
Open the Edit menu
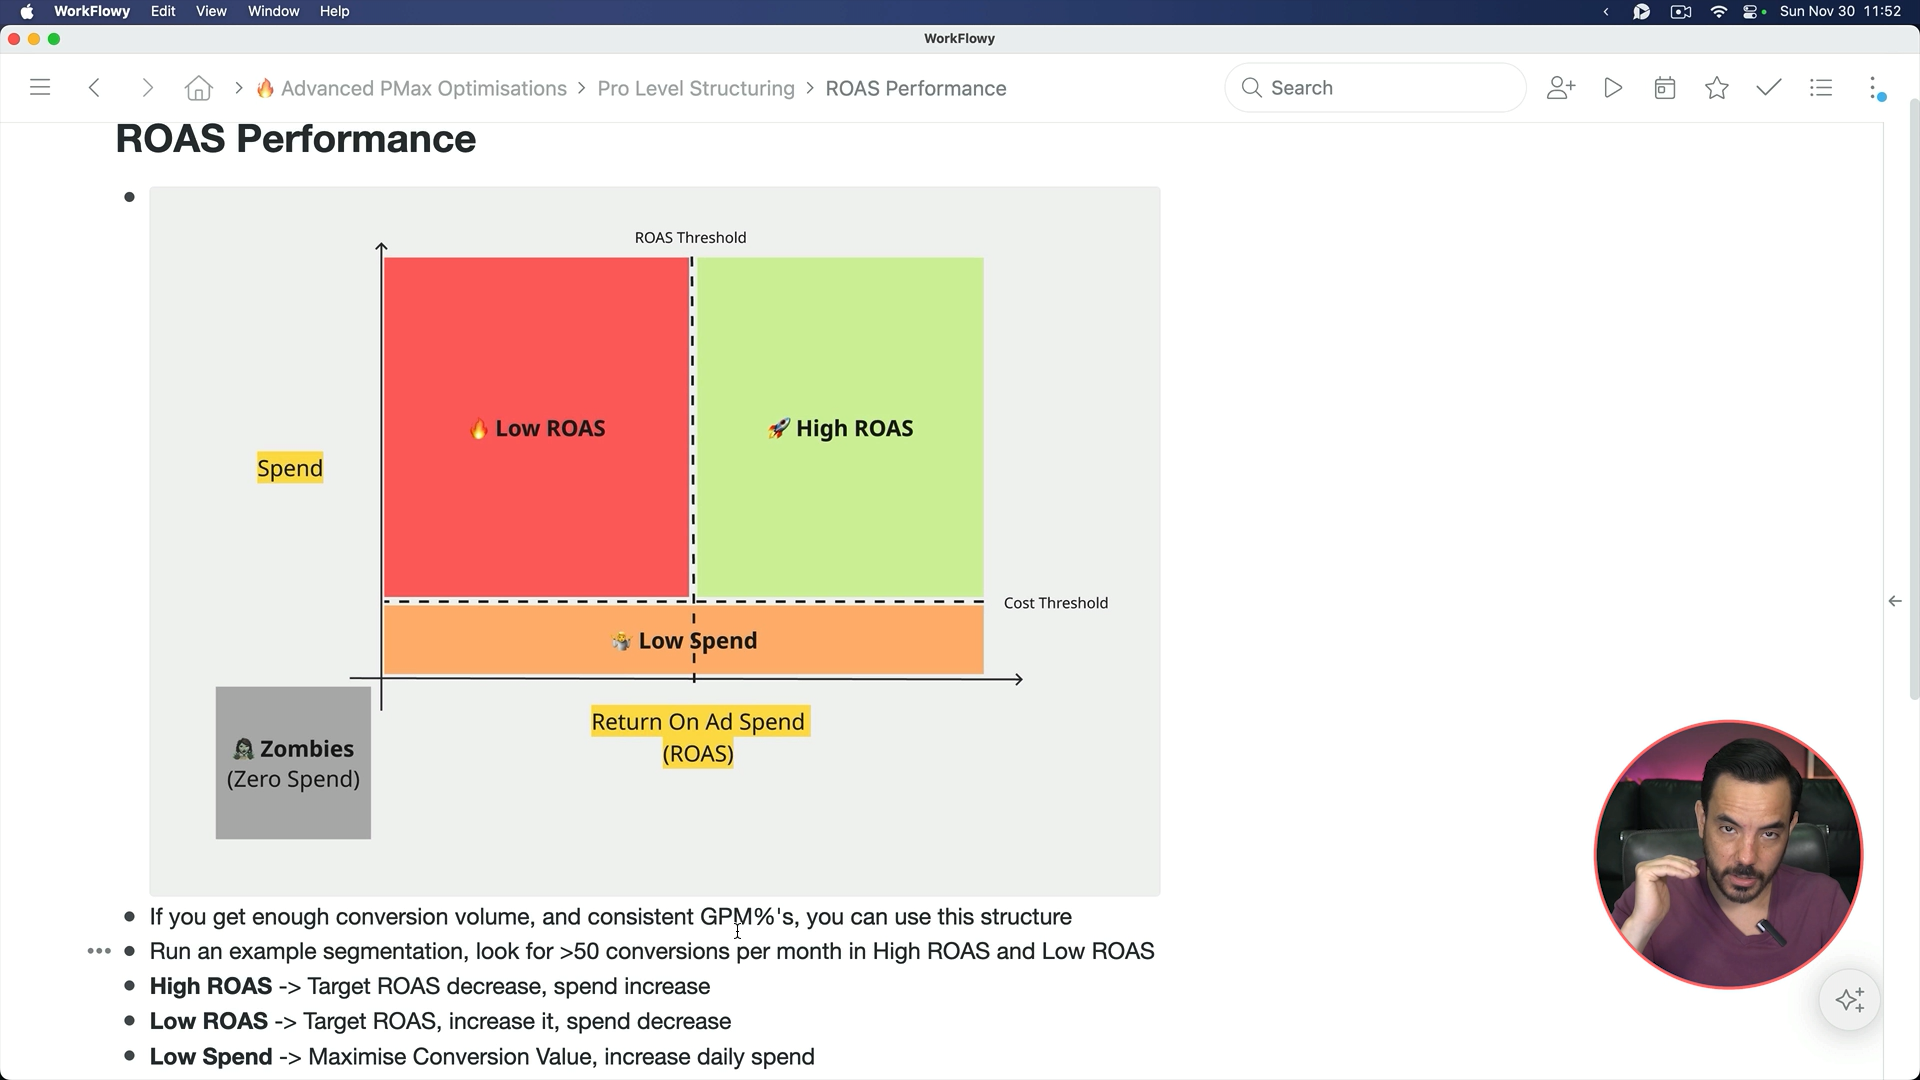tap(163, 11)
